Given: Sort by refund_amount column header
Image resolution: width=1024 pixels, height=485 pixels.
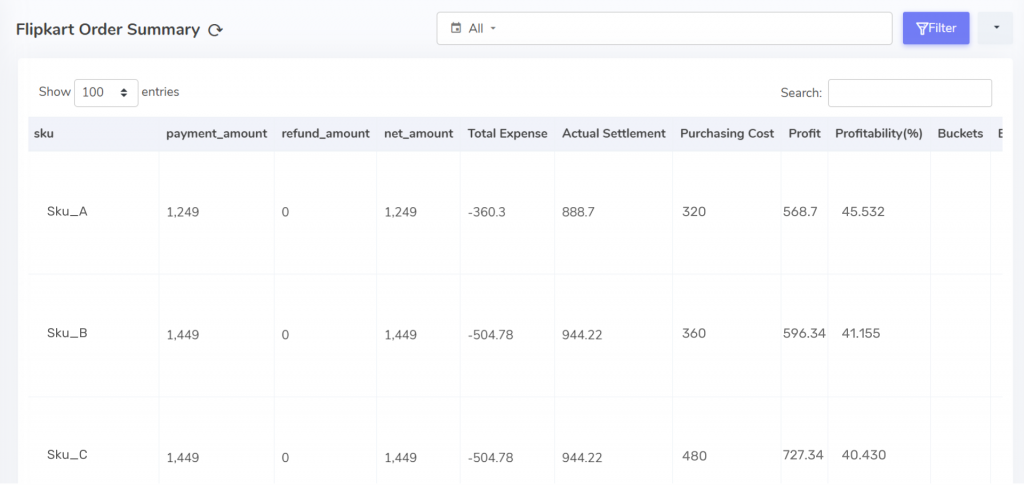Looking at the screenshot, I should coord(325,134).
